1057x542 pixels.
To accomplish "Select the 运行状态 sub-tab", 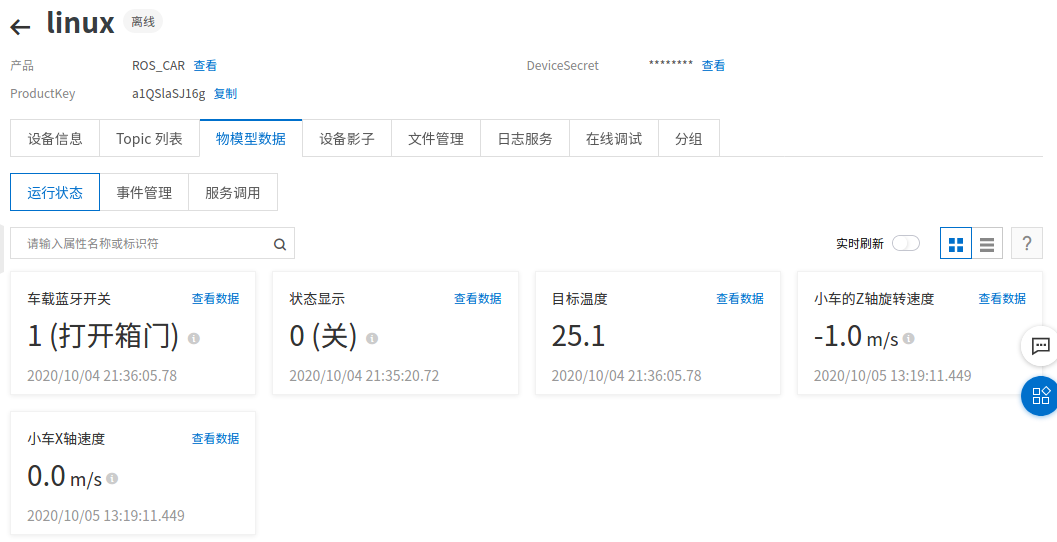I will 55,192.
